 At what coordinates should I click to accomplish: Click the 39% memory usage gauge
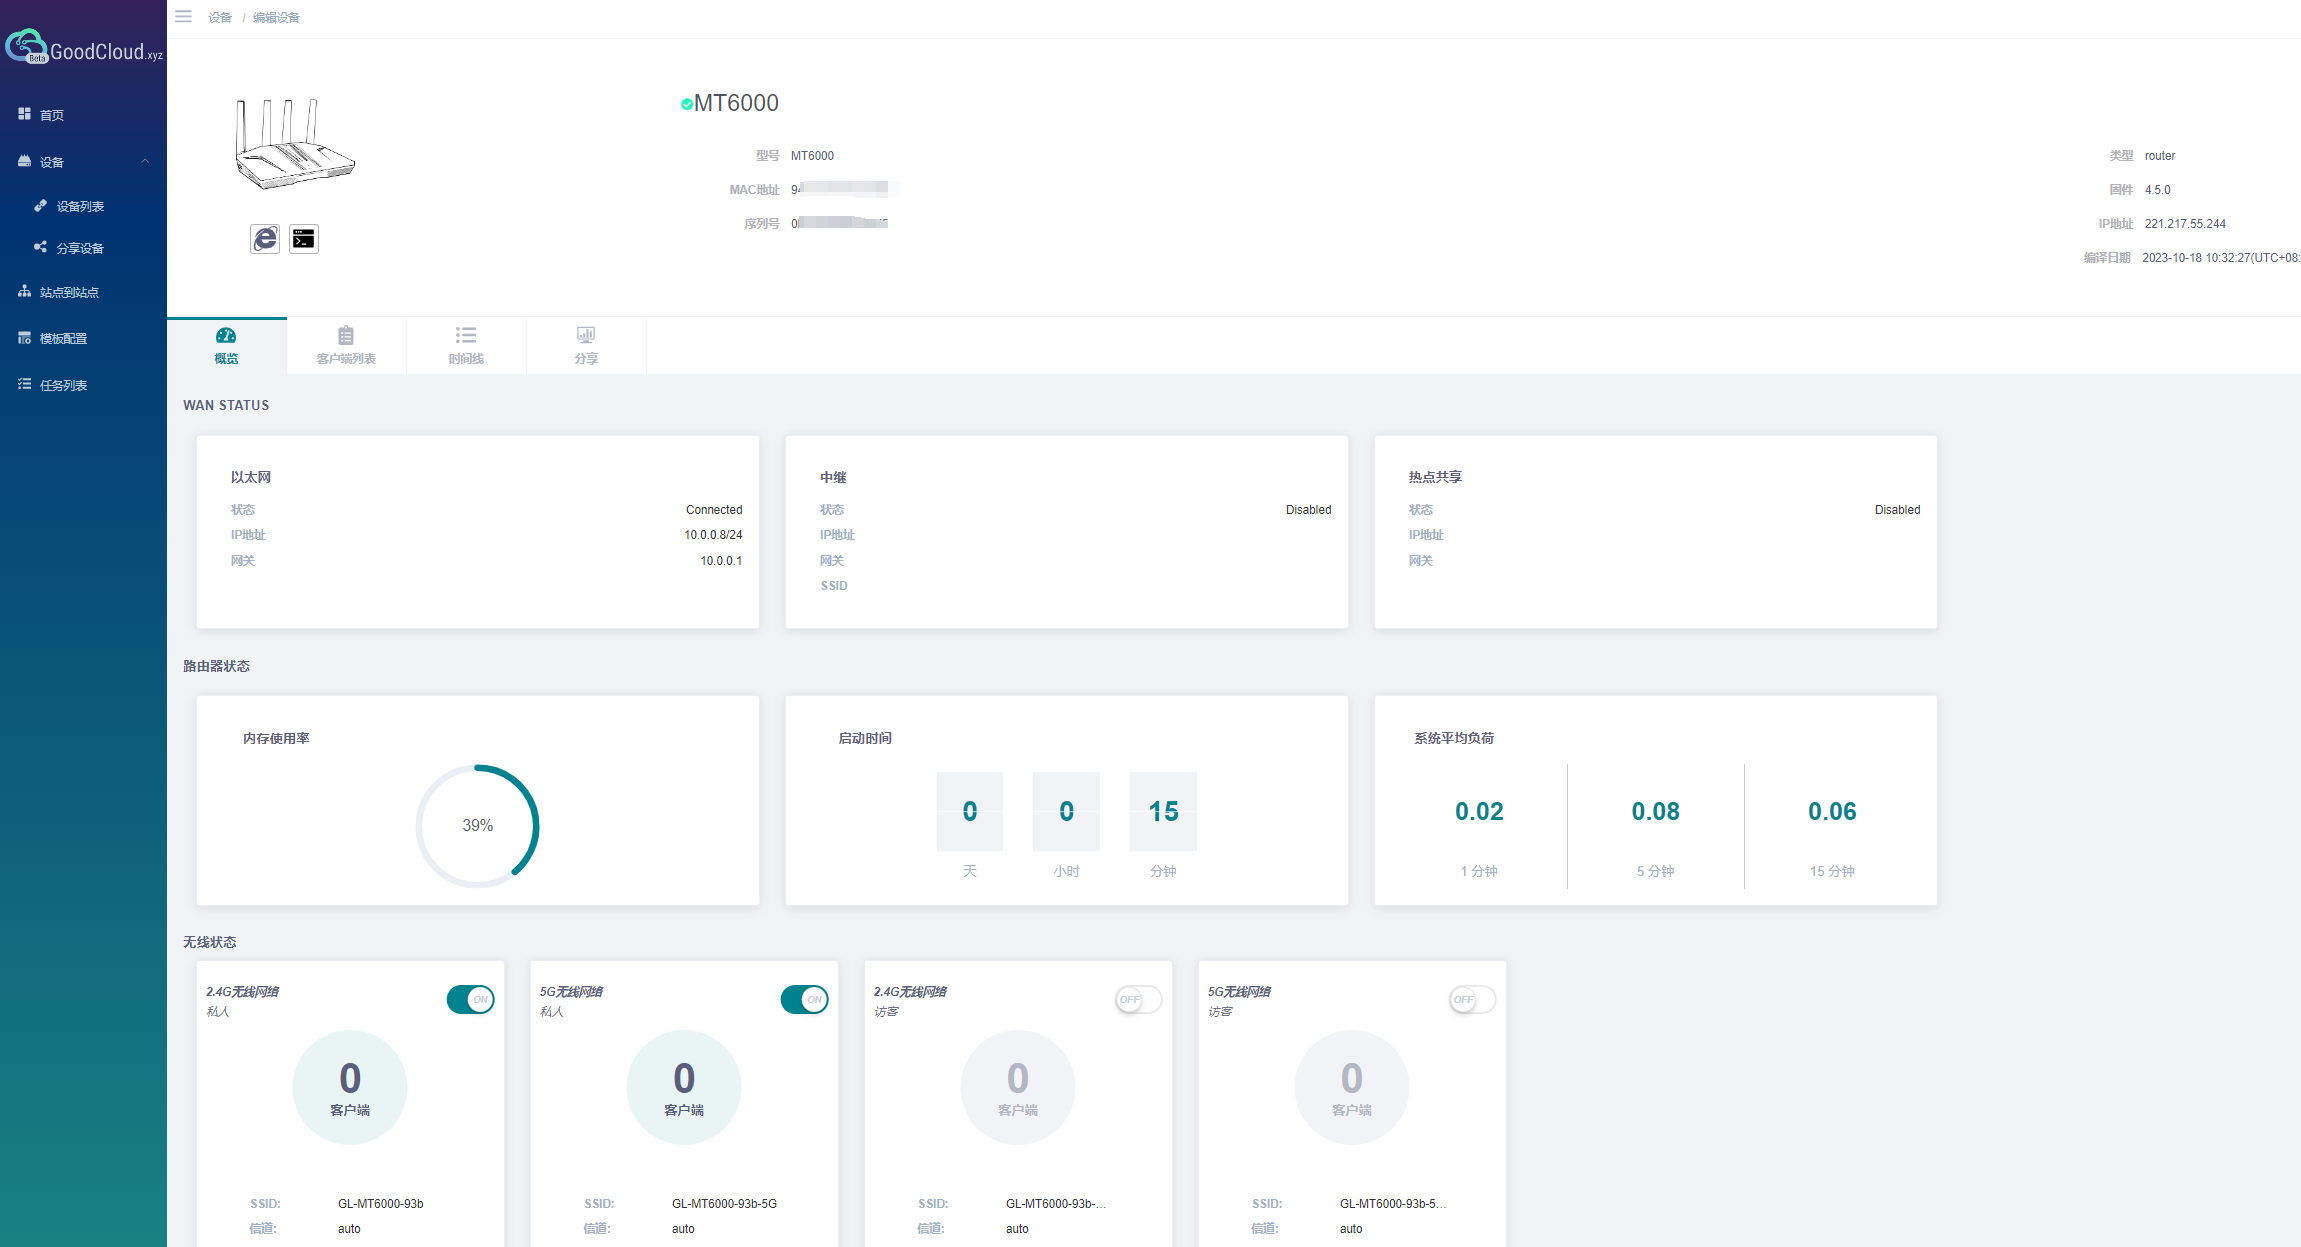pos(478,825)
